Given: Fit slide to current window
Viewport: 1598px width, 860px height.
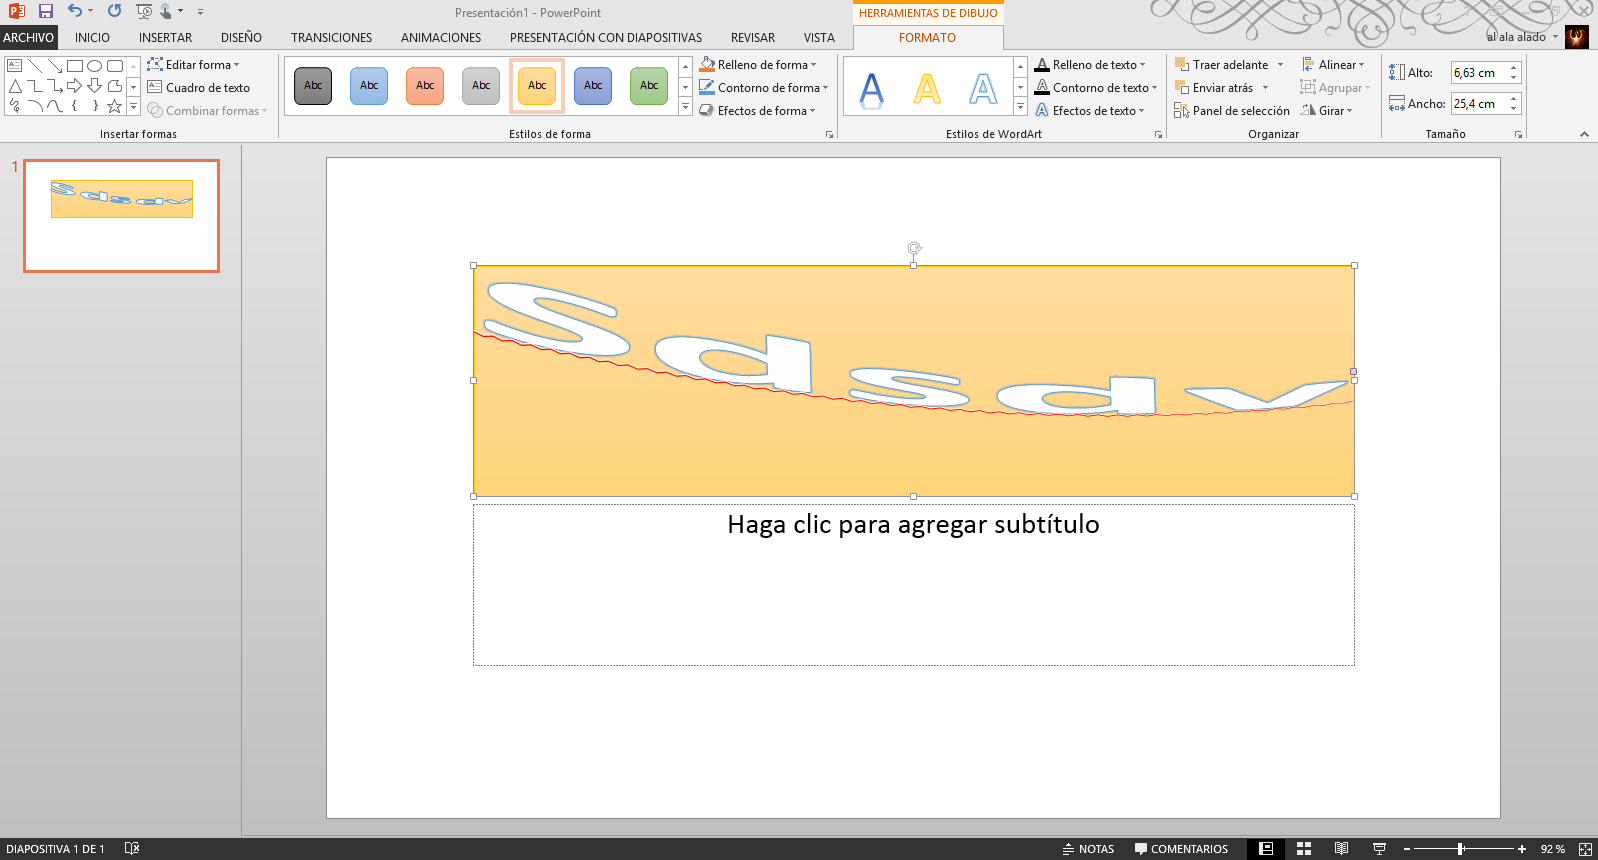Looking at the screenshot, I should tap(1585, 849).
